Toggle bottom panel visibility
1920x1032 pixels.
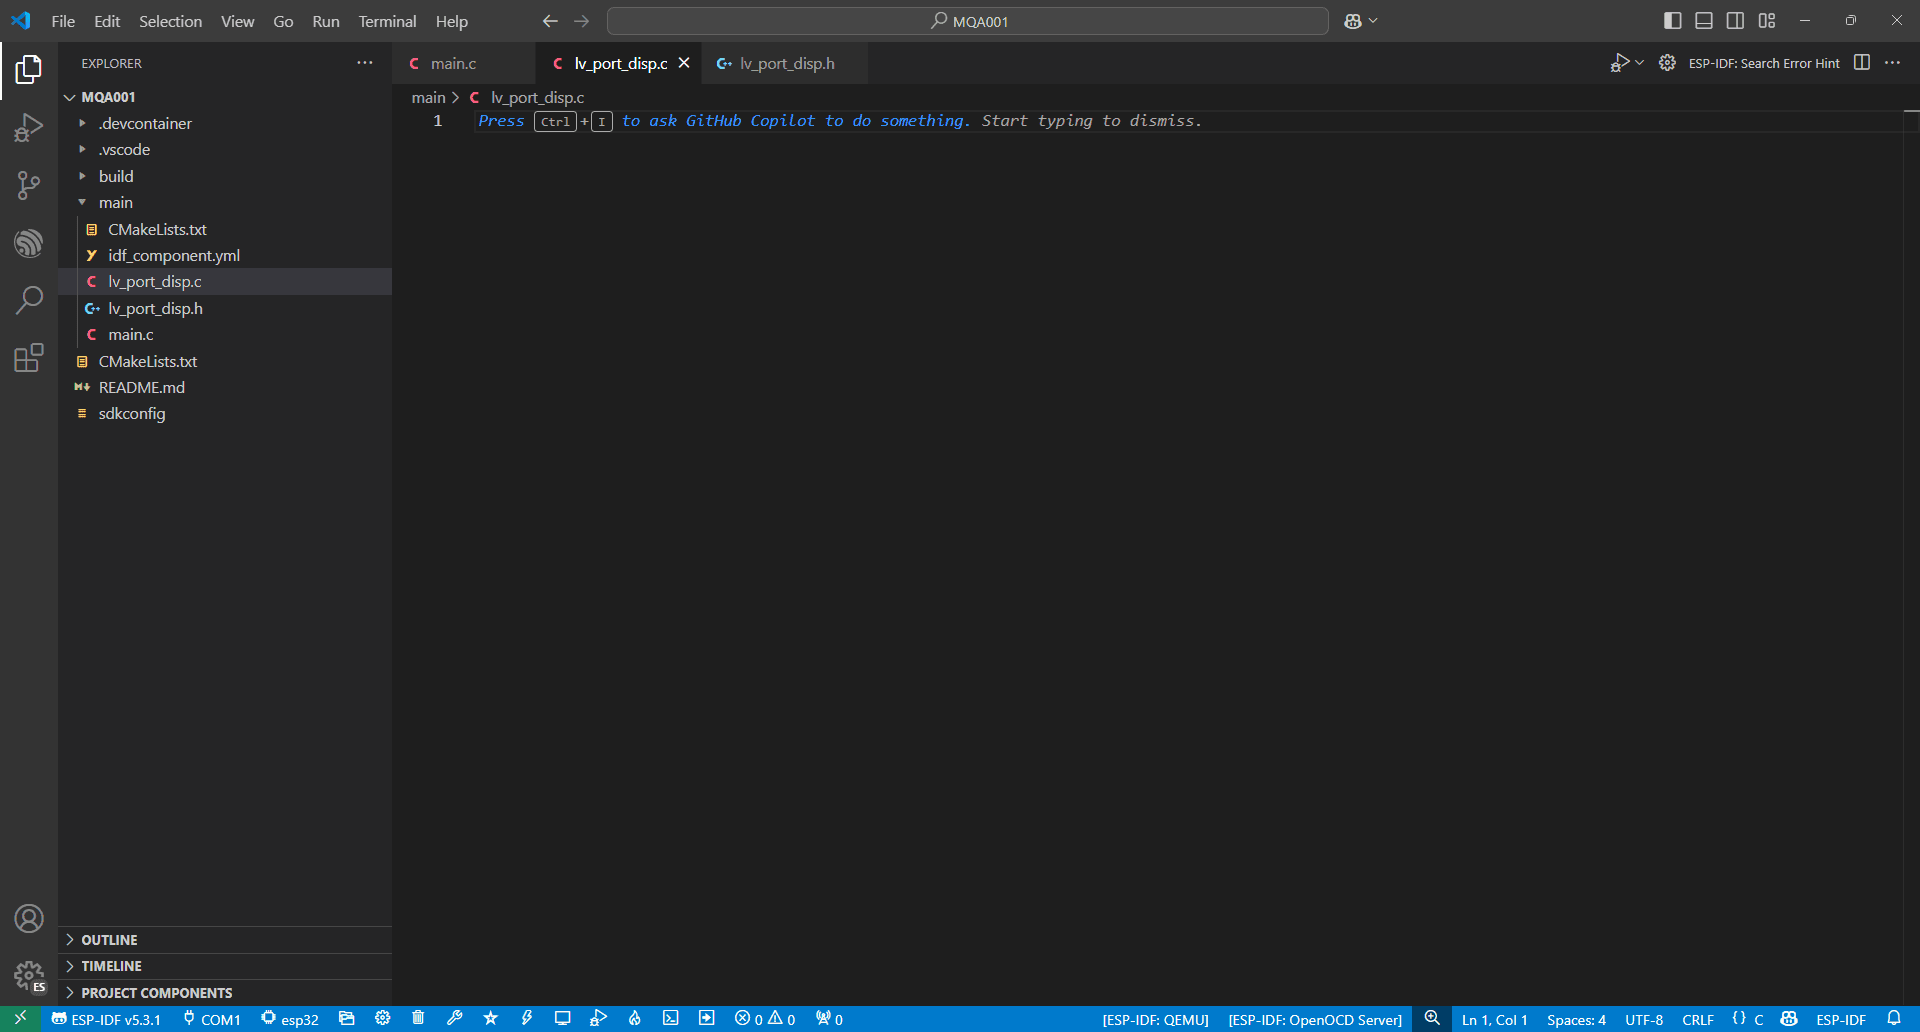point(1704,21)
